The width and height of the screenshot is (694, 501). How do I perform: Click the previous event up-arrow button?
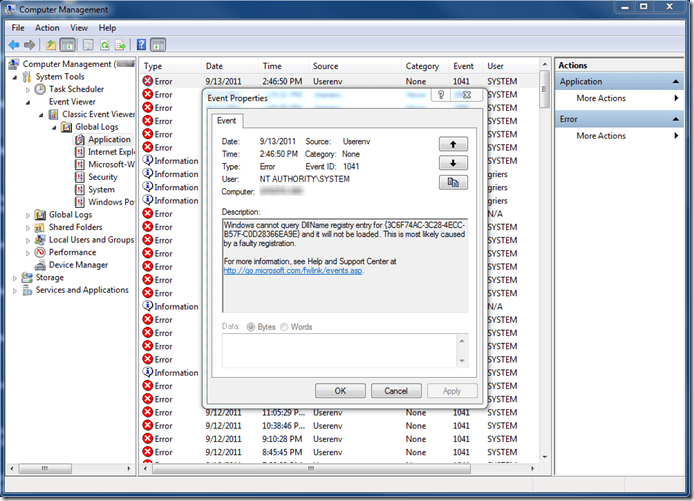click(x=453, y=144)
